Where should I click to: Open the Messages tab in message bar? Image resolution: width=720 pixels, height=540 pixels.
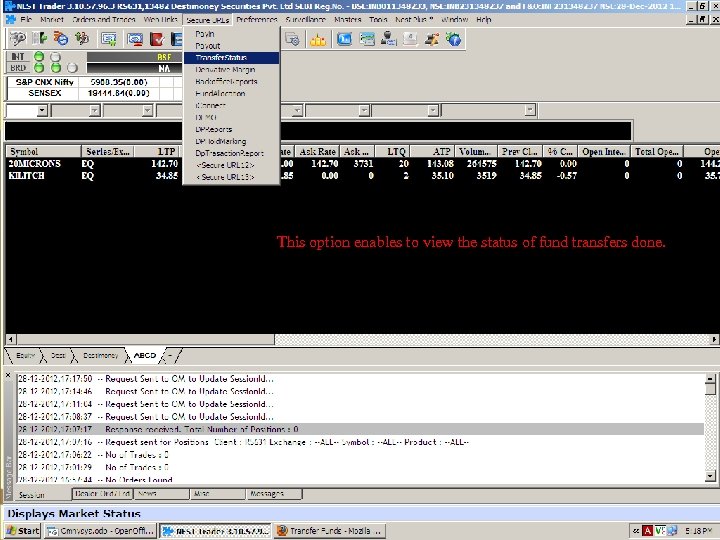coord(274,494)
